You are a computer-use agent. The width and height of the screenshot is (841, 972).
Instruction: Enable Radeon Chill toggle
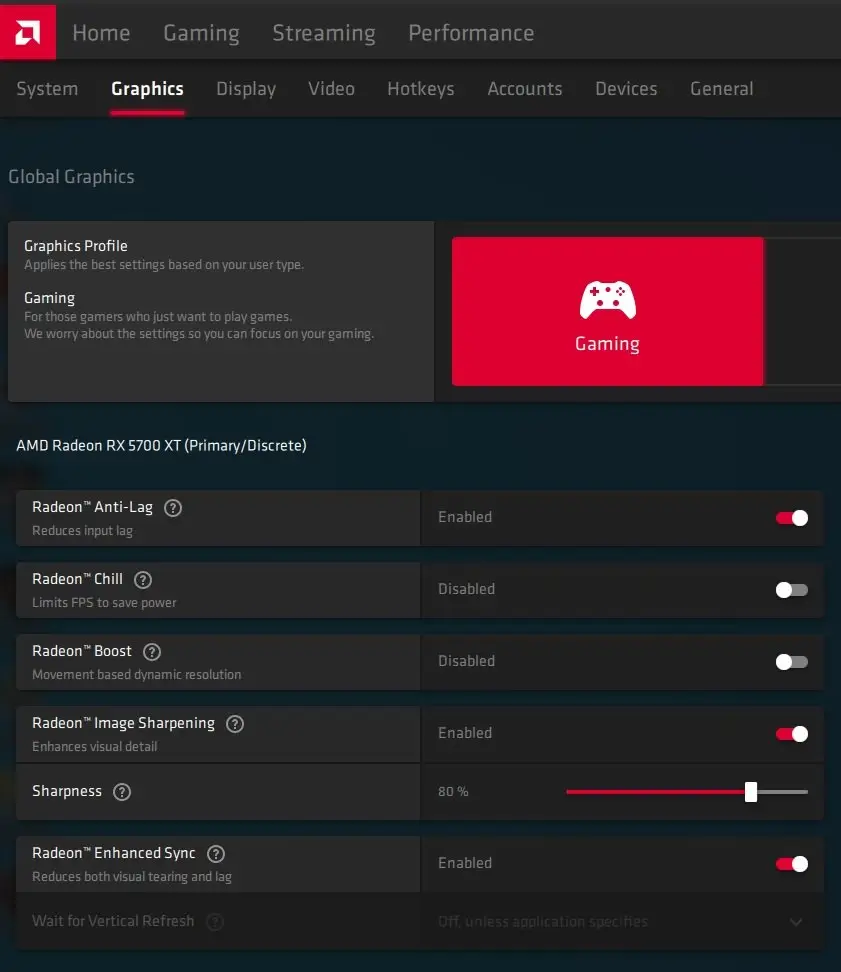(x=791, y=590)
